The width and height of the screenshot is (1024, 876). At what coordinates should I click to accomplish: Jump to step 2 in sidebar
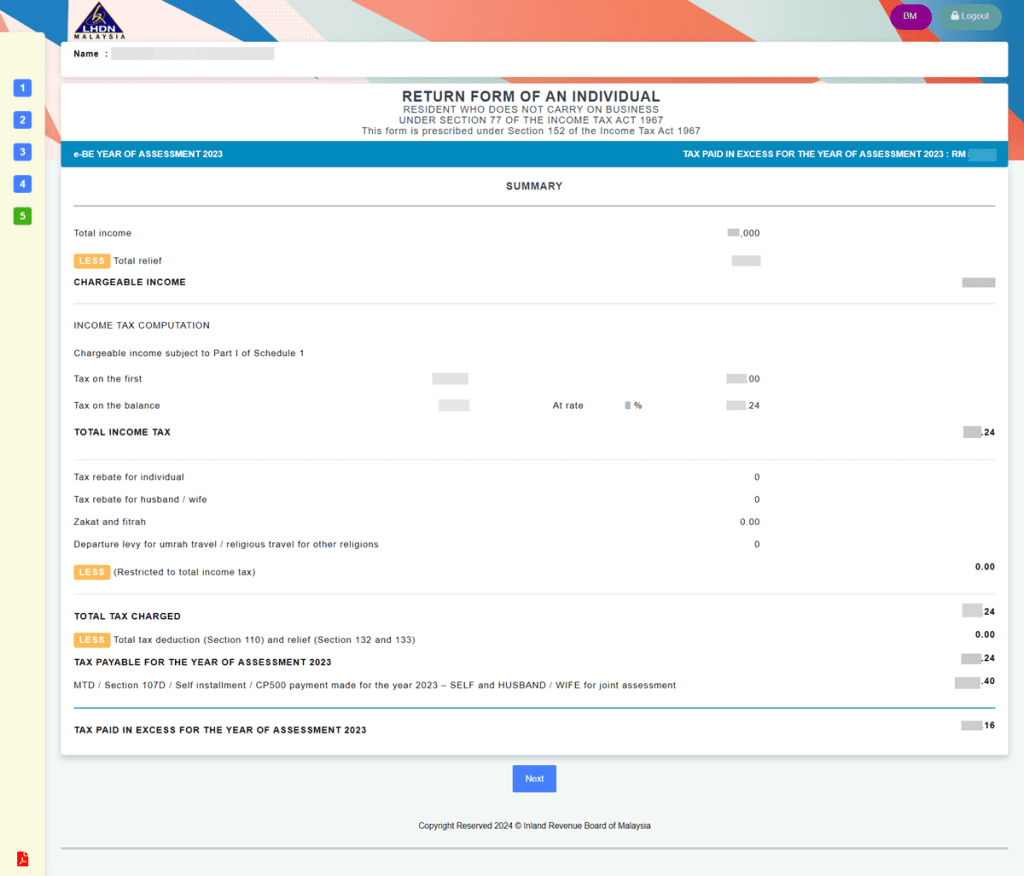22,120
